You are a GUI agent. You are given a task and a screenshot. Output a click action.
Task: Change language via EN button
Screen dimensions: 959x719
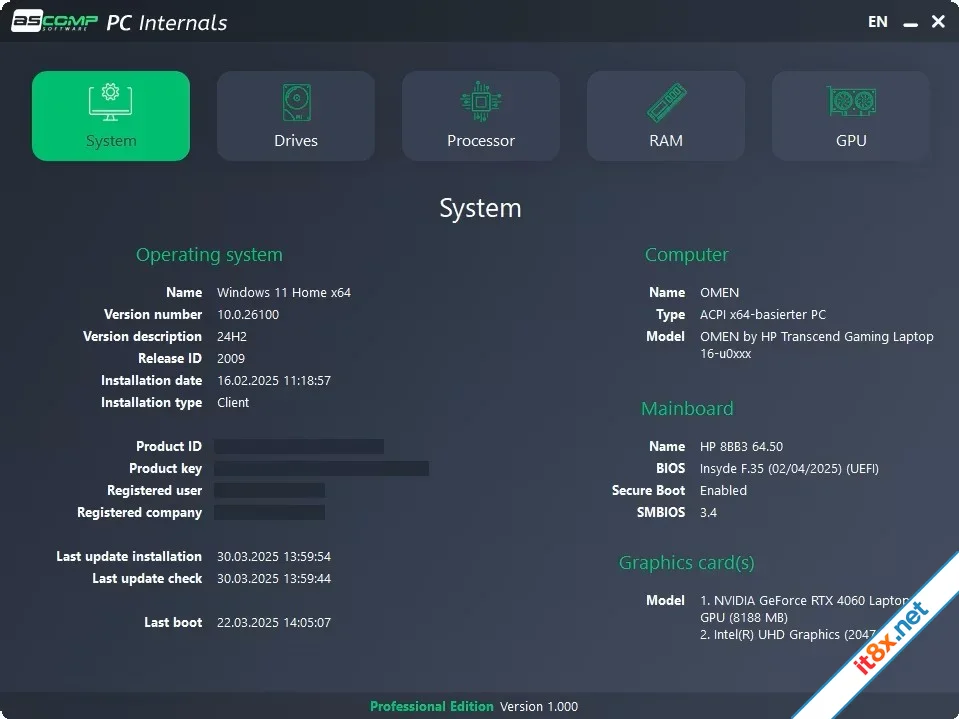pyautogui.click(x=878, y=22)
